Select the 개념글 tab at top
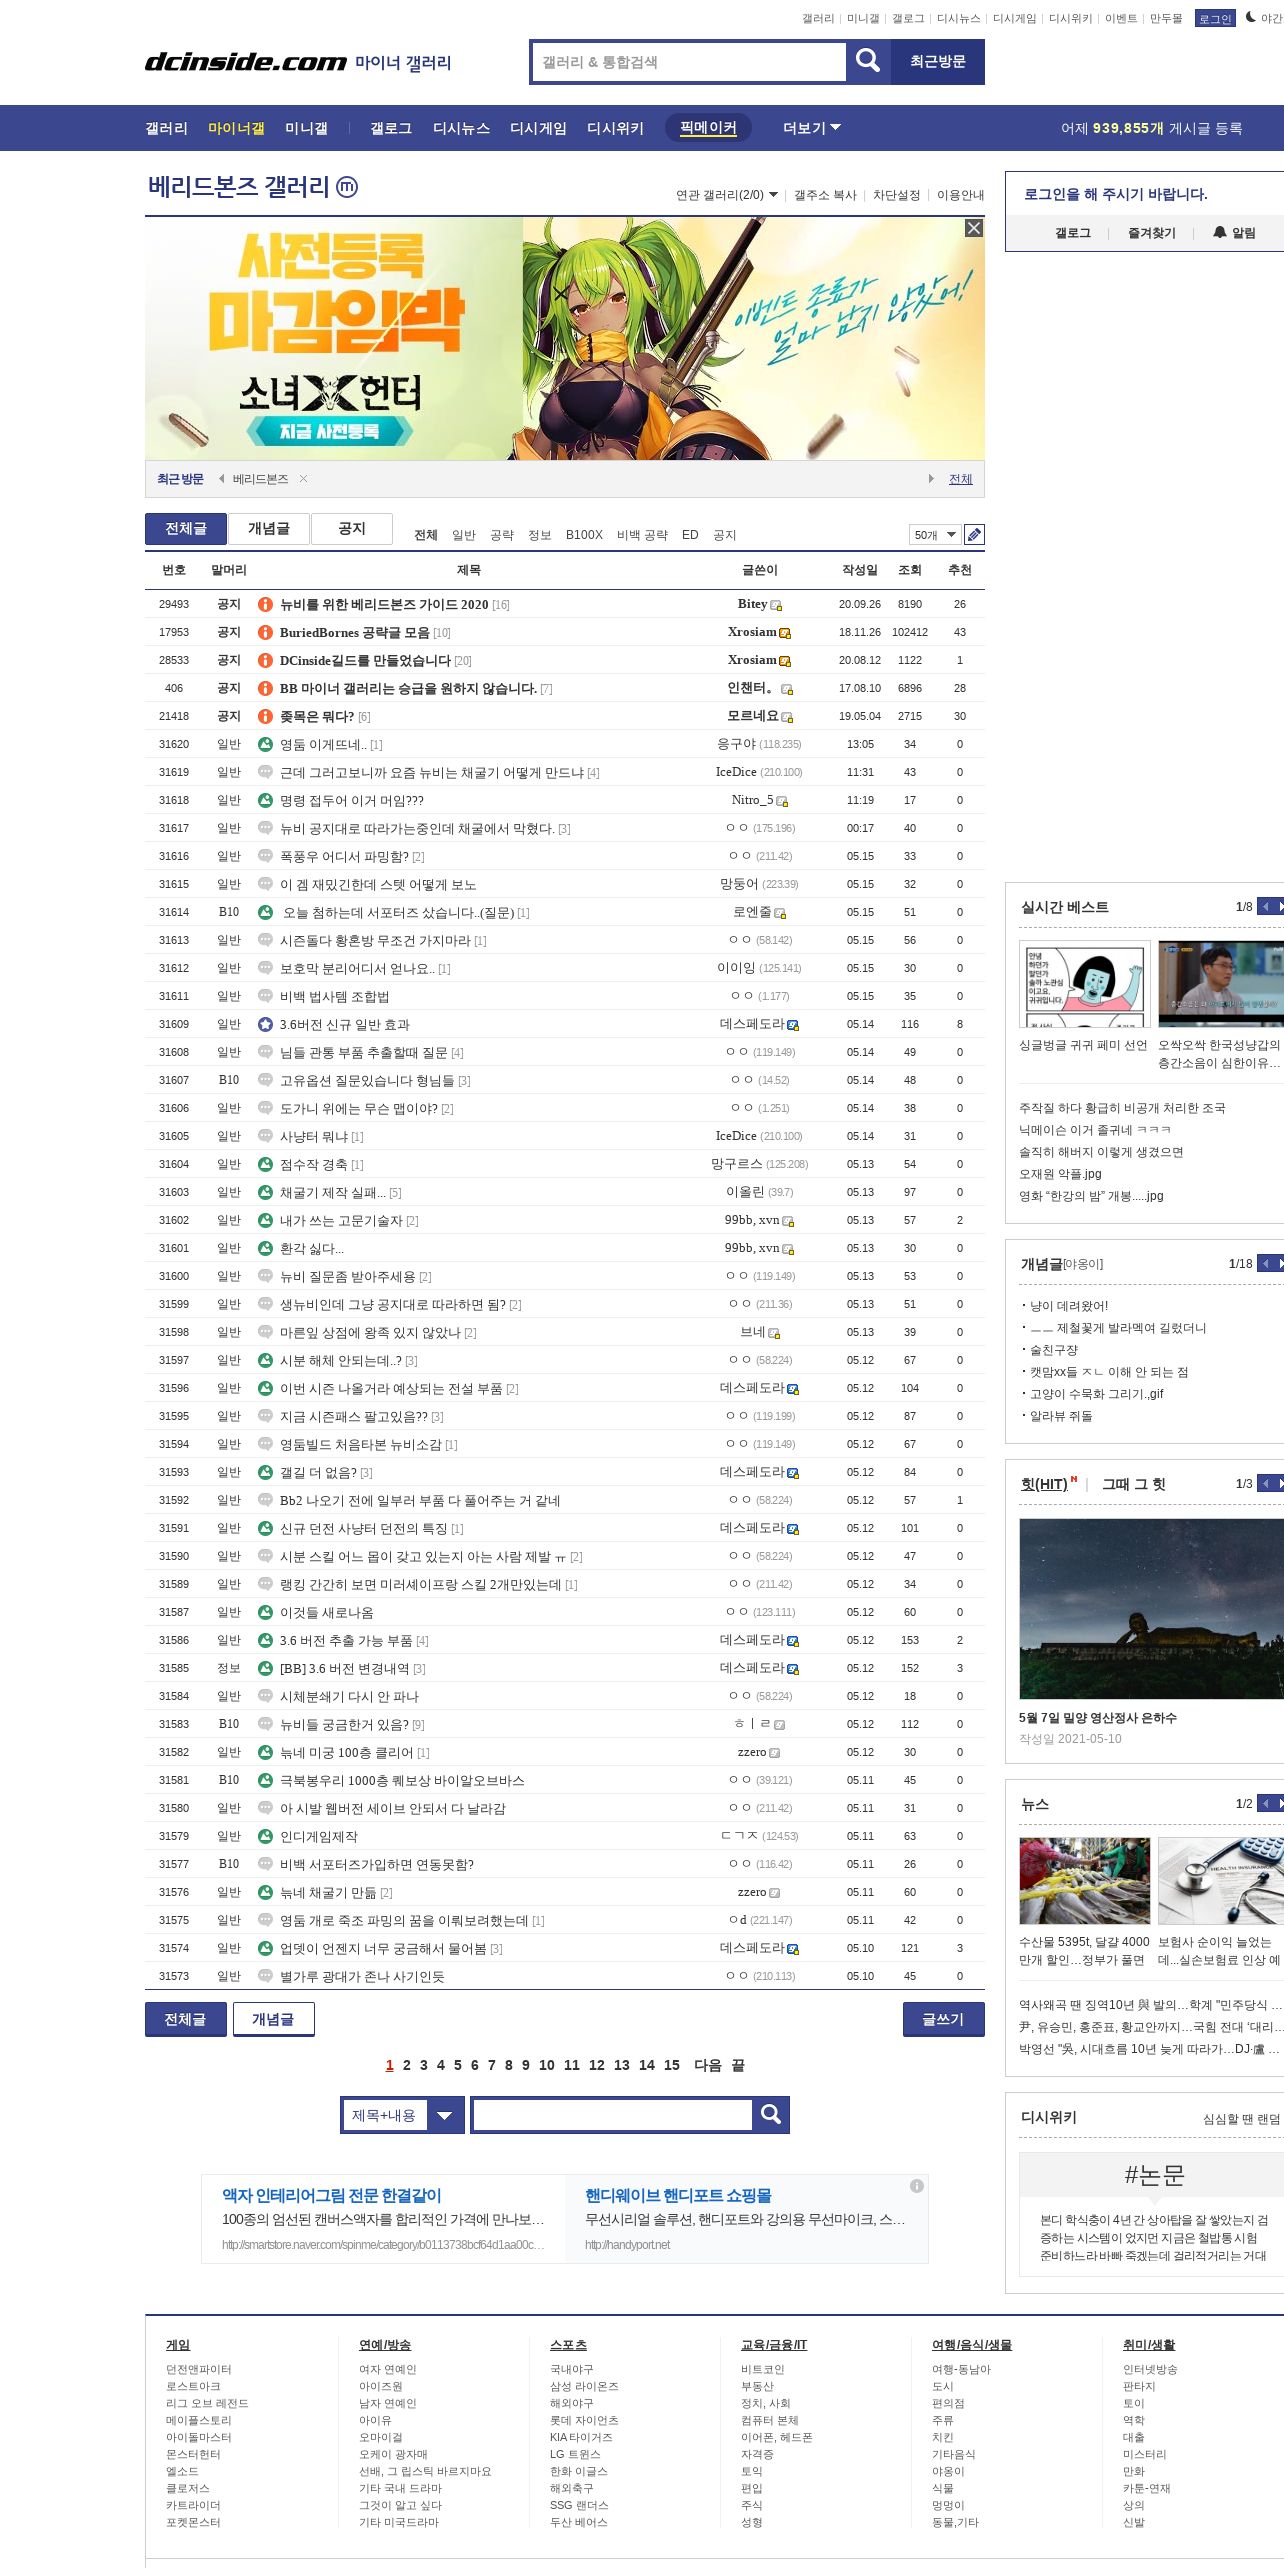Screen dimensions: 1284x2568 269,528
